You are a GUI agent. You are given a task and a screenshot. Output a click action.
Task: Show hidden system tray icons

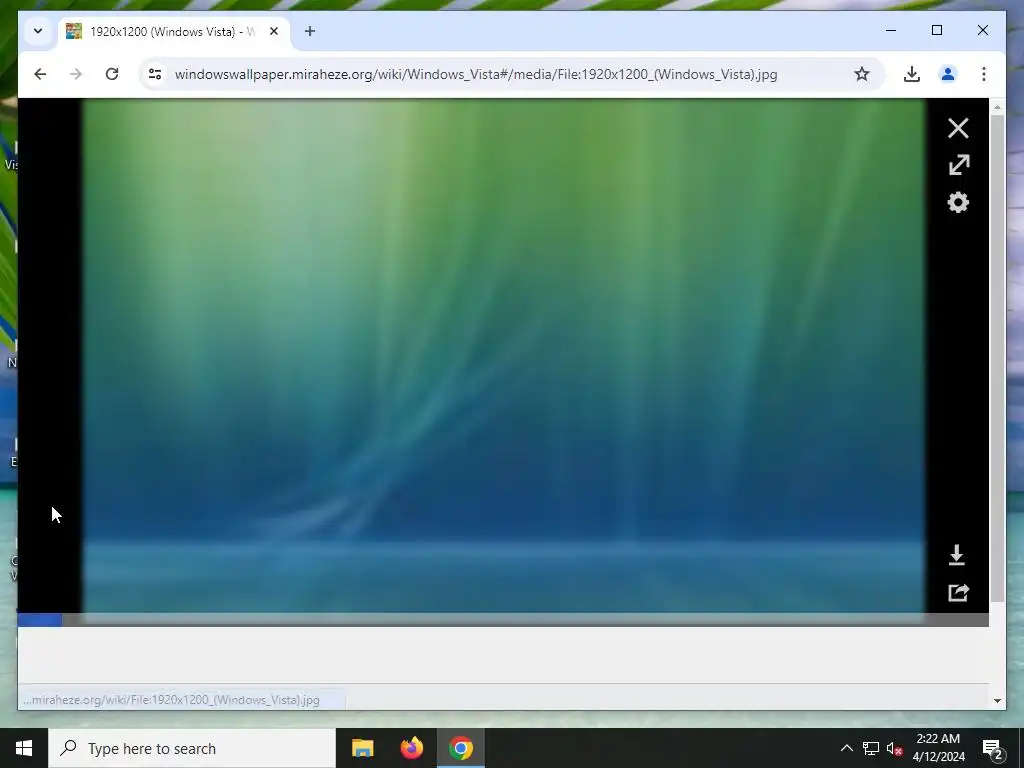coord(846,748)
